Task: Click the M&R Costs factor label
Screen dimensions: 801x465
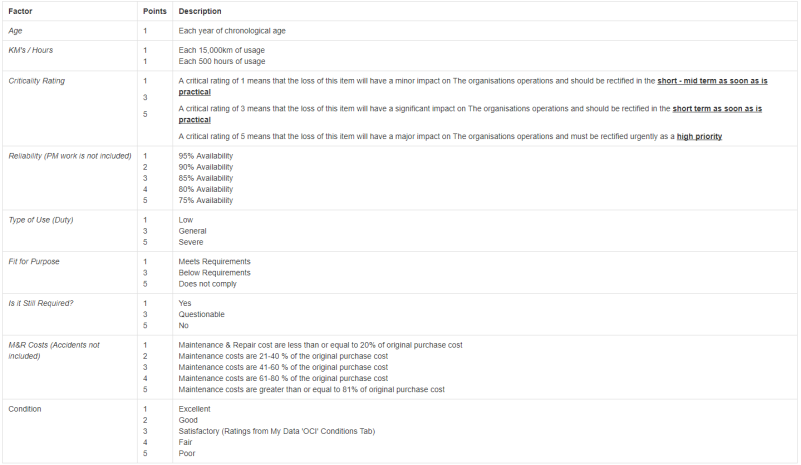Action: tap(54, 351)
